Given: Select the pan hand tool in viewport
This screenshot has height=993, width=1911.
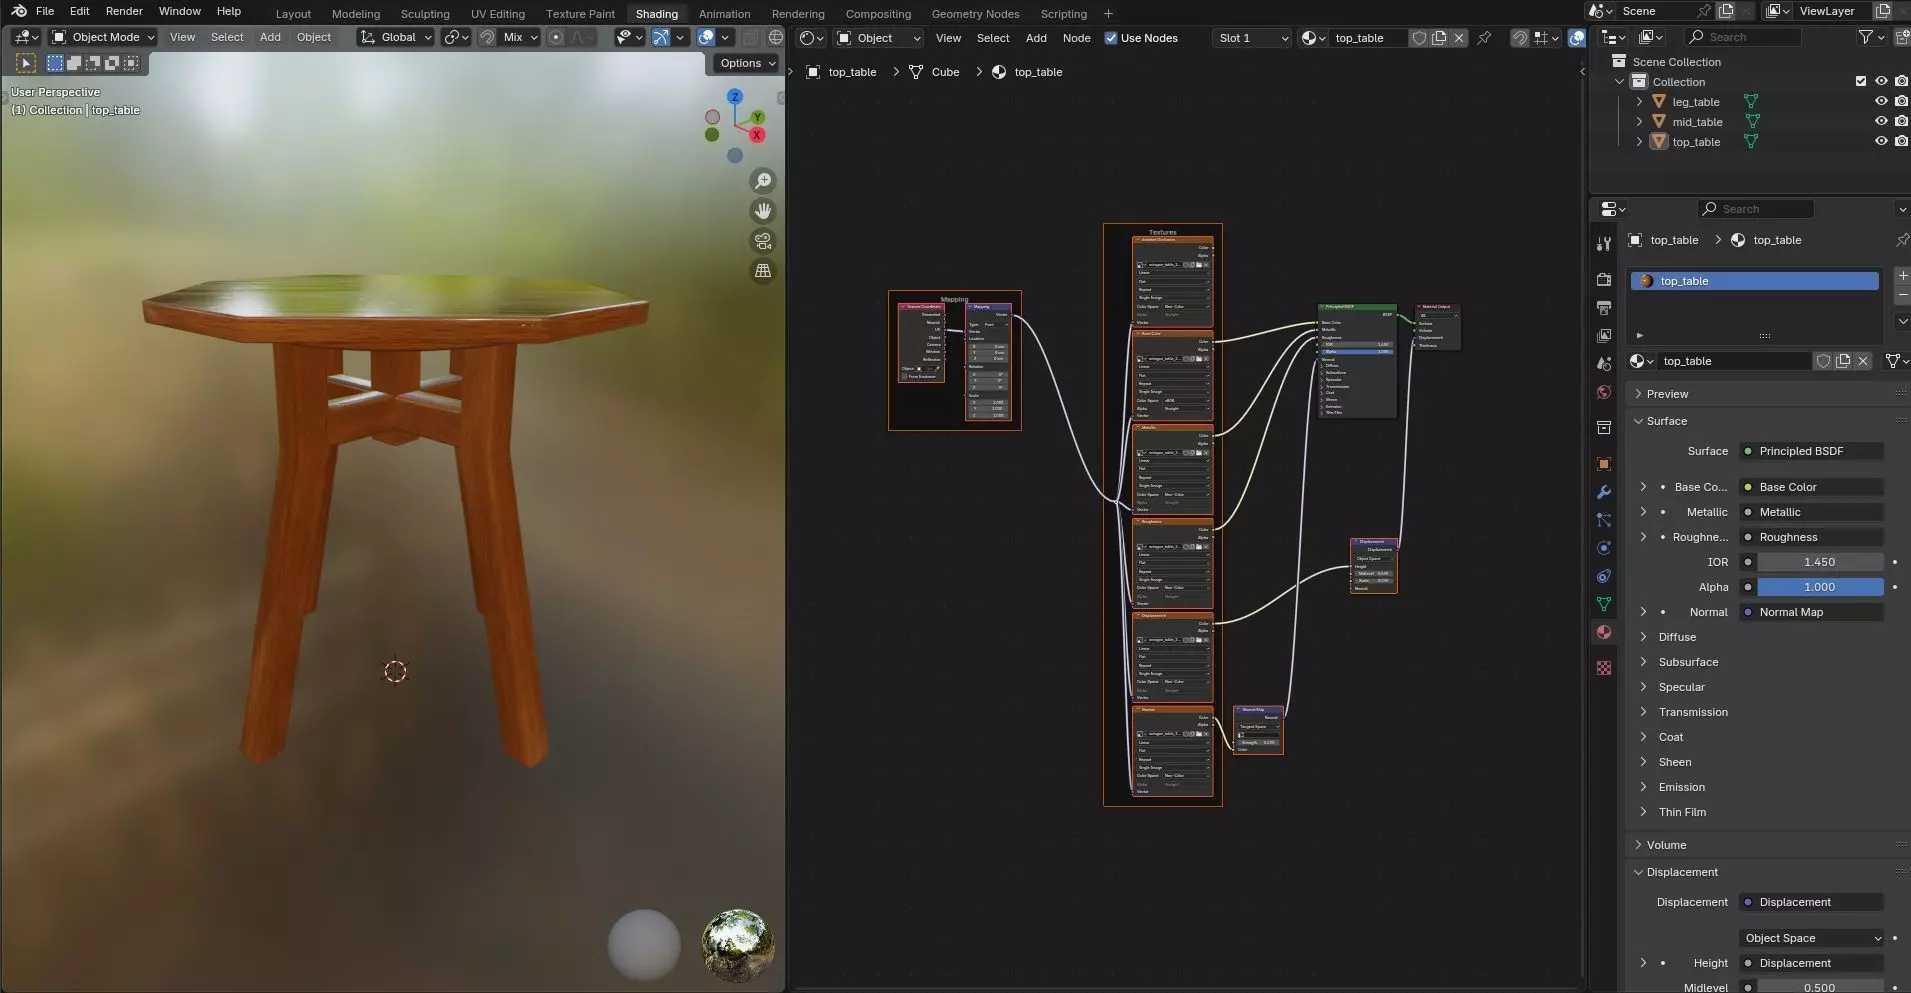Looking at the screenshot, I should point(763,211).
